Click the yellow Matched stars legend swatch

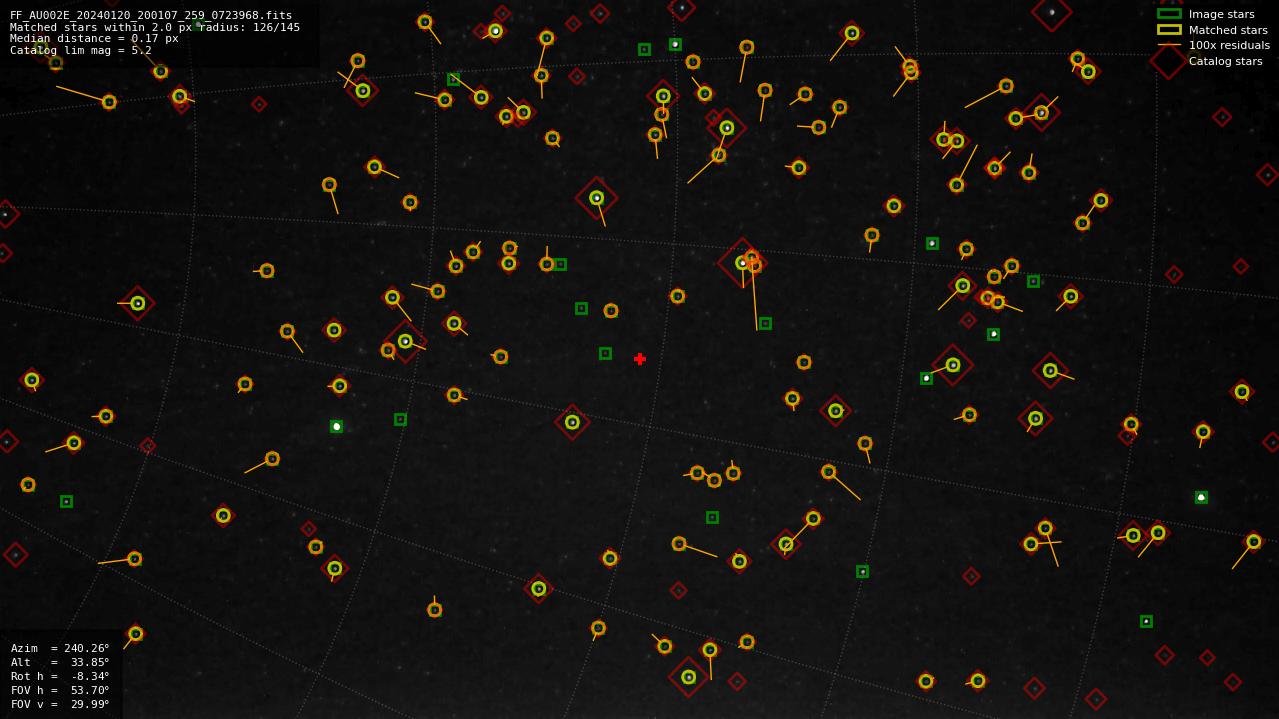1169,30
